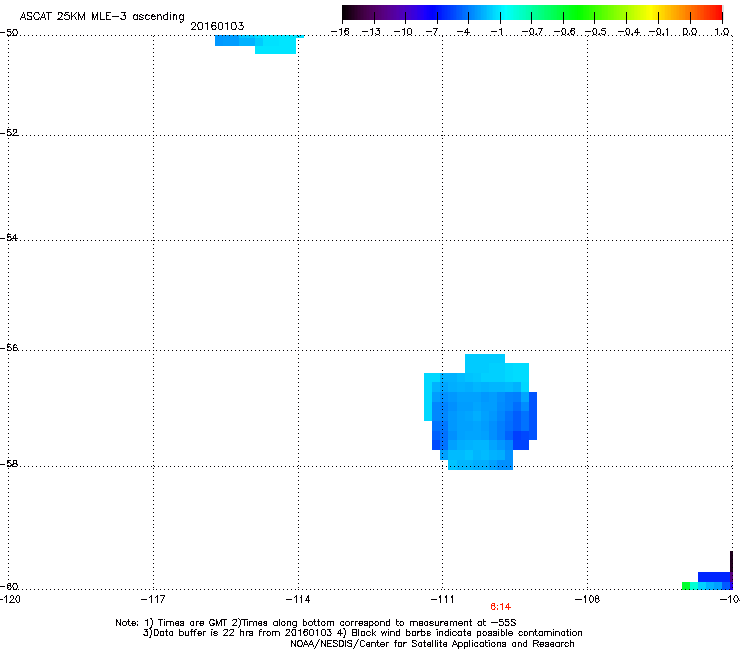
Task: Select the date label 20160103
Action: (217, 26)
